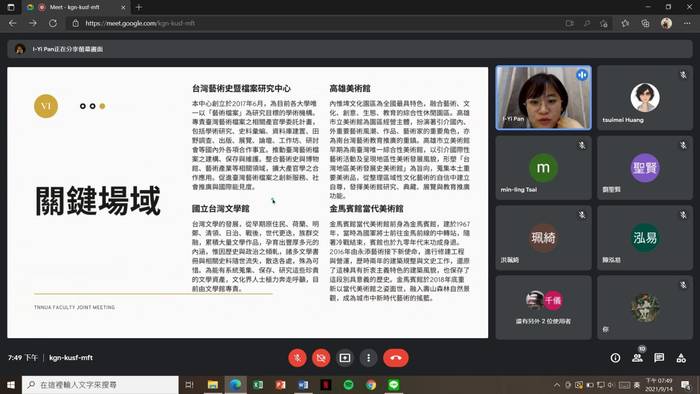Expand the system tray hidden icons chevron
The width and height of the screenshot is (700, 394).
557,385
